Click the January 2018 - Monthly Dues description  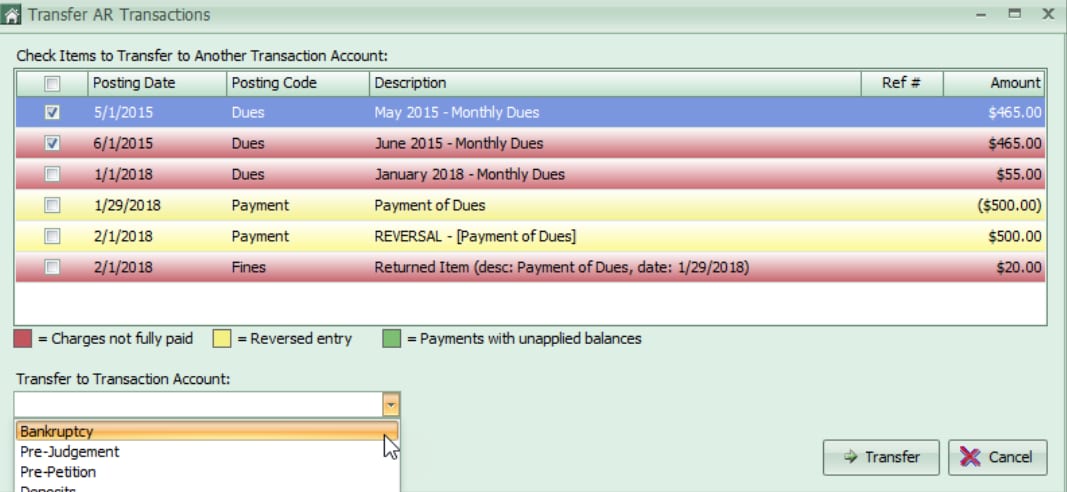point(470,174)
